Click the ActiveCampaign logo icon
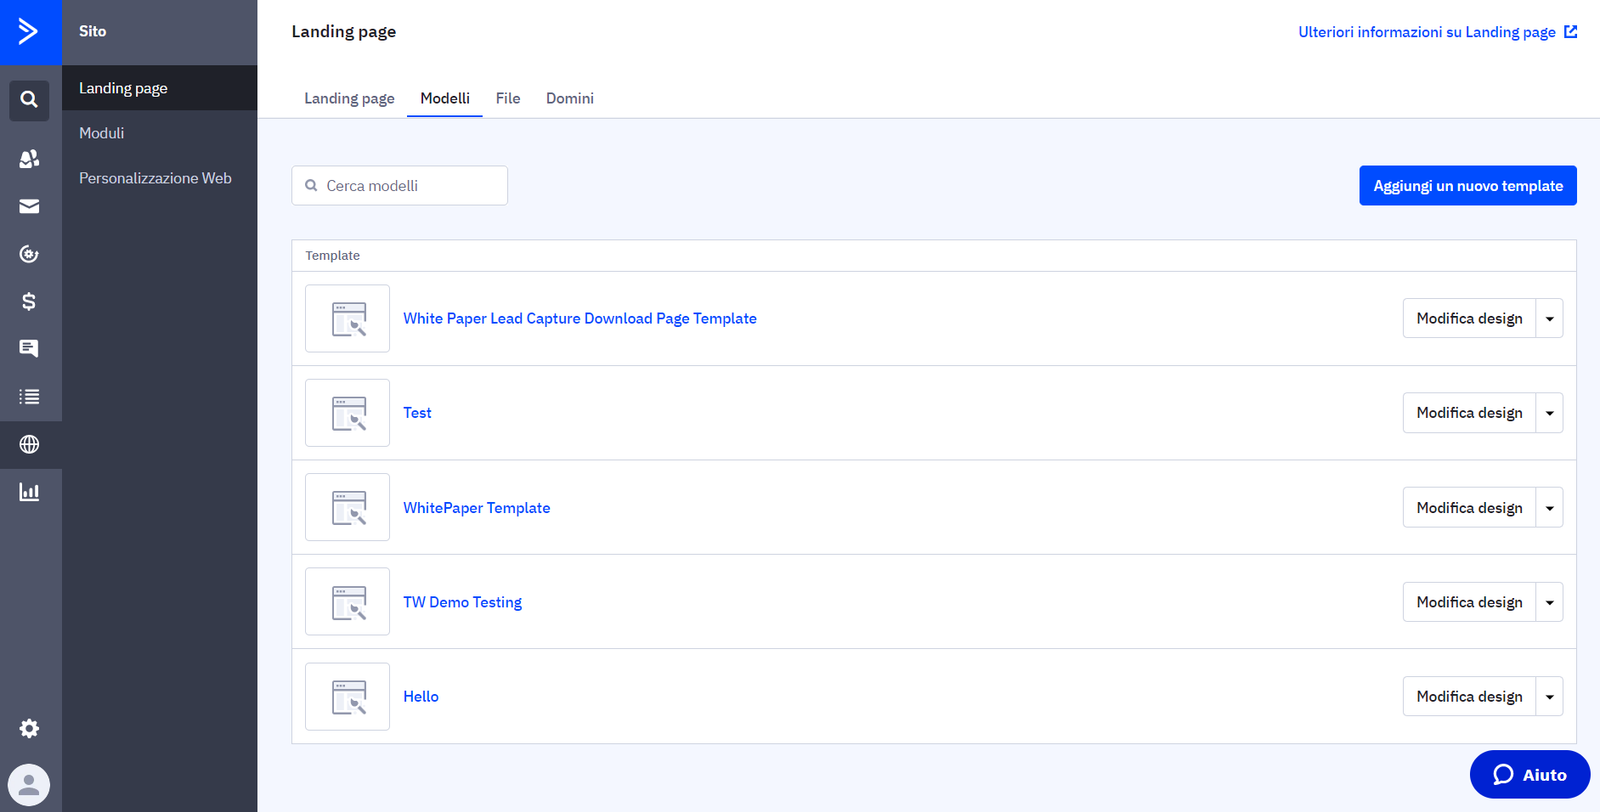 click(29, 32)
